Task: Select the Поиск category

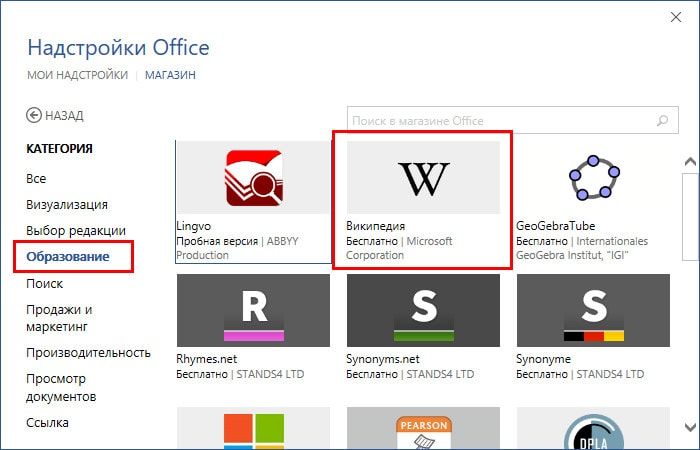Action: coord(44,284)
